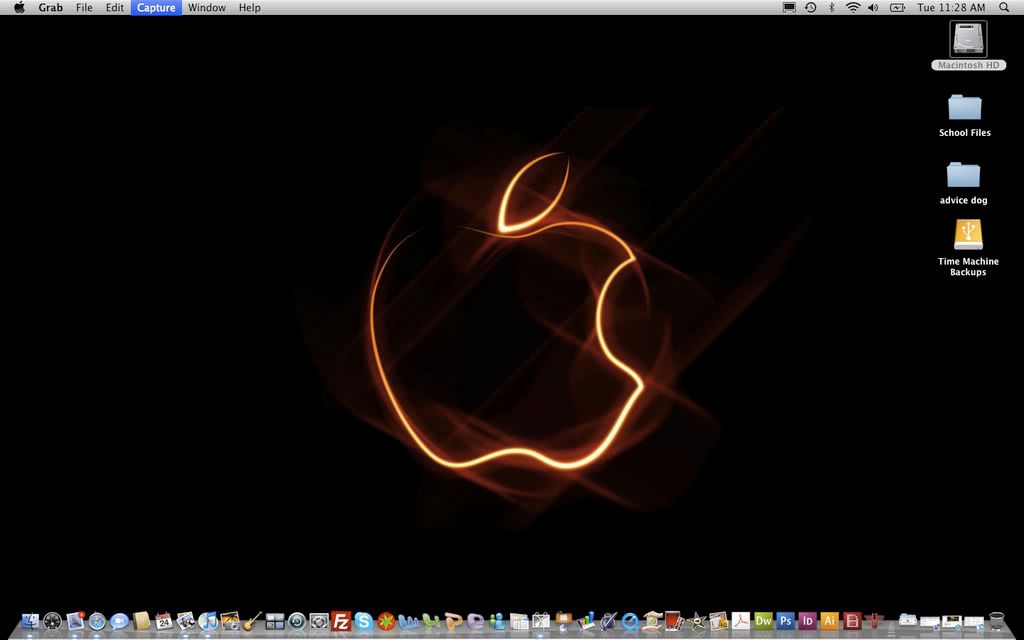1024x640 pixels.
Task: Open Time Machine status menu in menu bar
Action: click(810, 7)
